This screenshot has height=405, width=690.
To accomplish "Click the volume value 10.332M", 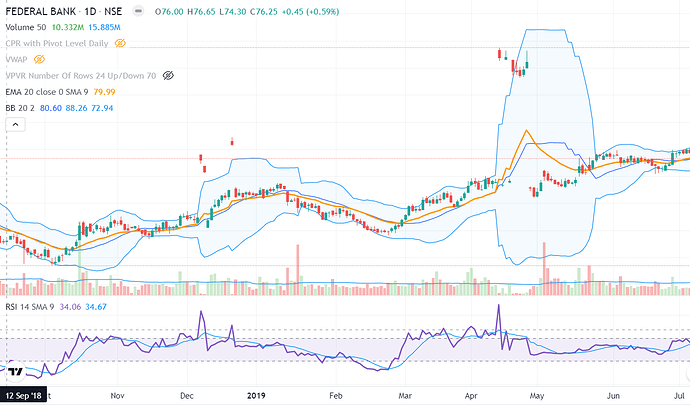I will (x=68, y=27).
